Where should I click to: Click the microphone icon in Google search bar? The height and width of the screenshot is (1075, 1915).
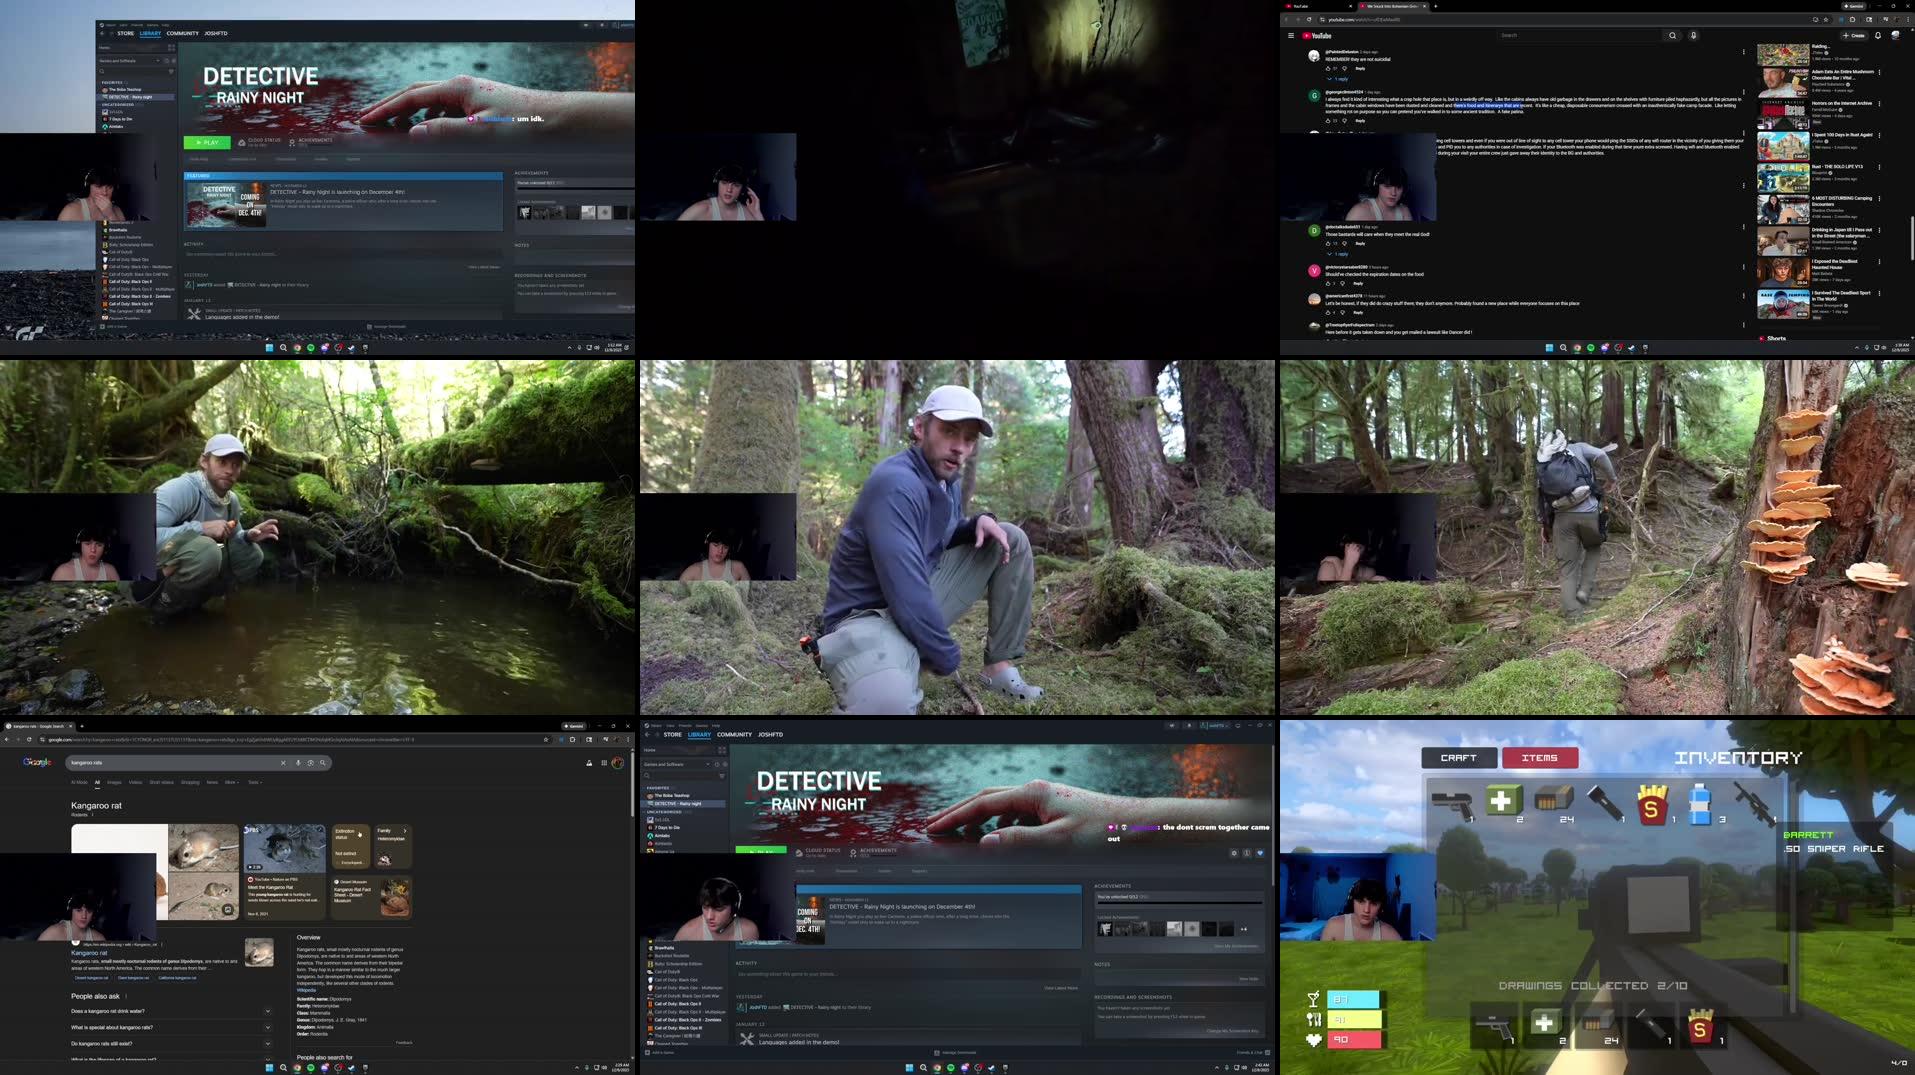(x=298, y=763)
